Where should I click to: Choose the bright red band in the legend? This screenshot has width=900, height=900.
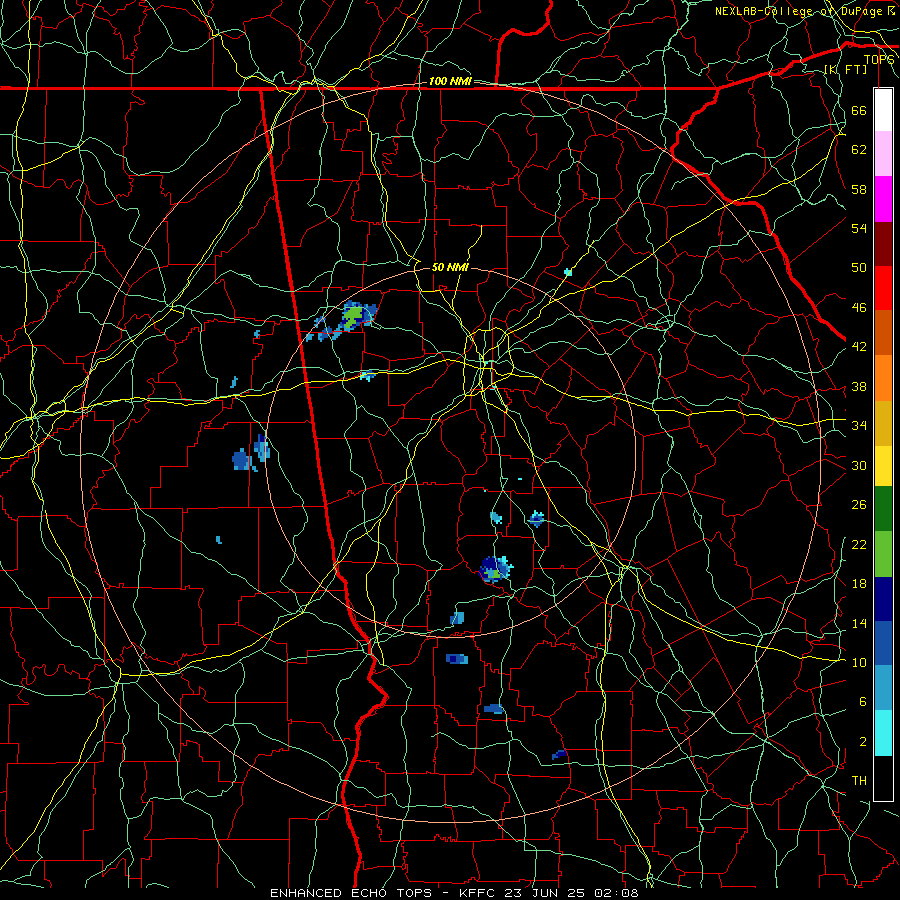pos(883,288)
